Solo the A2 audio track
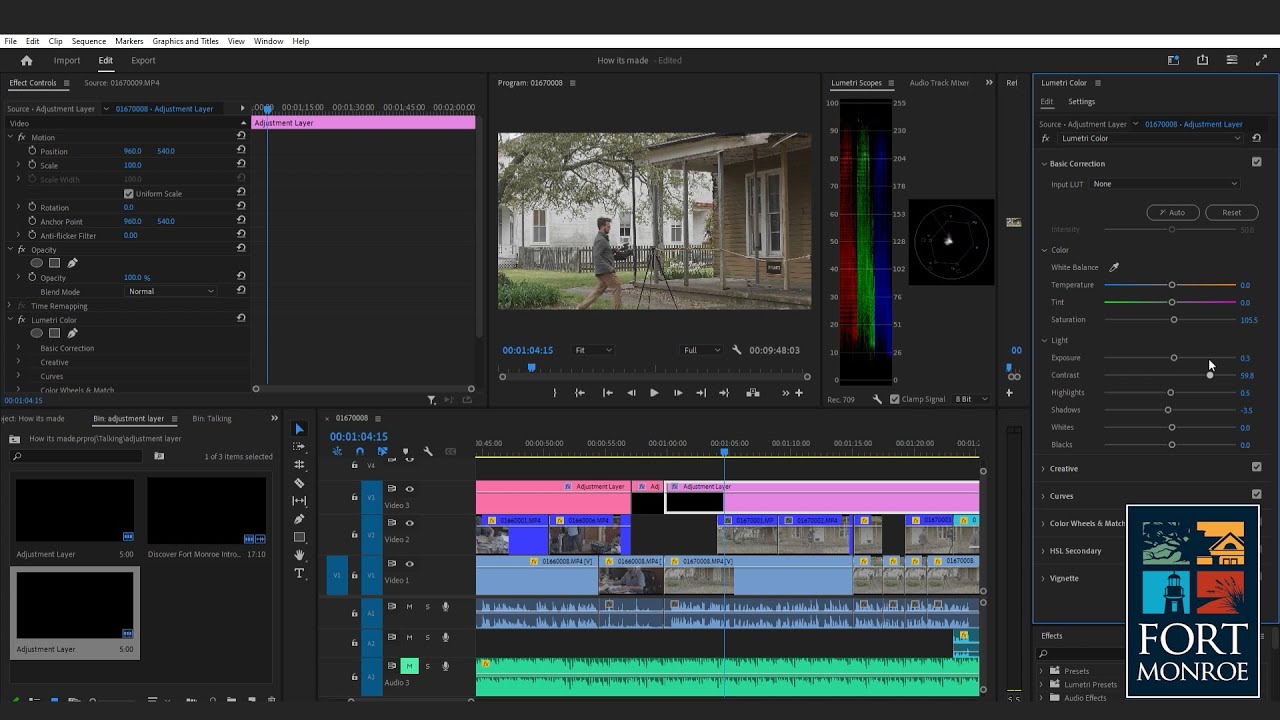Viewport: 1280px width, 720px height. pos(428,637)
